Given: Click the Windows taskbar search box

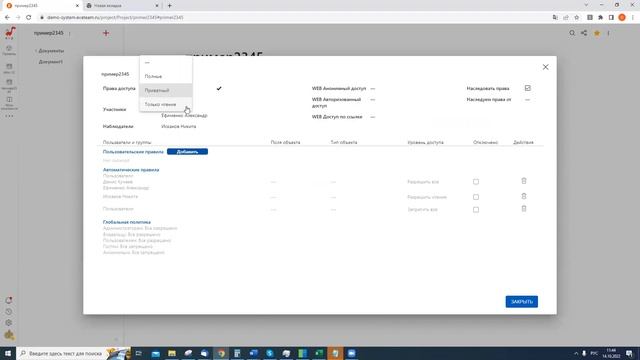Looking at the screenshot, I should click(73, 353).
